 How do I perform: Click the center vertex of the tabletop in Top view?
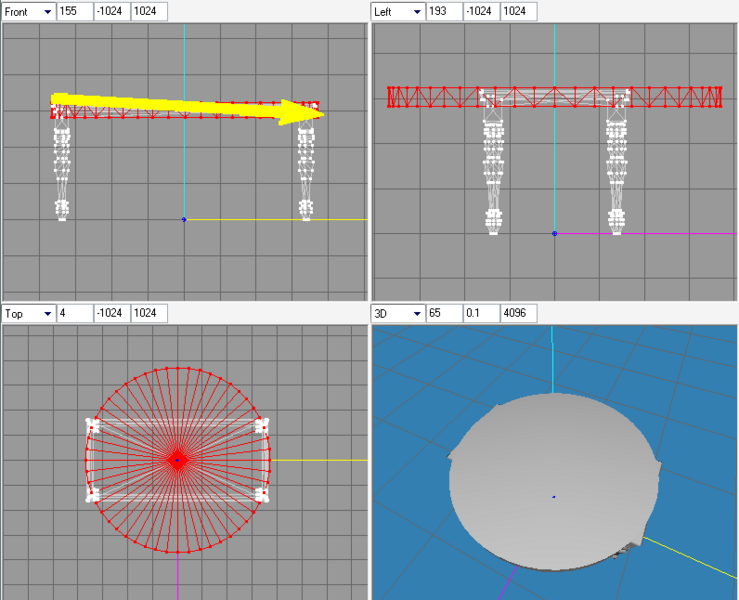[x=177, y=460]
